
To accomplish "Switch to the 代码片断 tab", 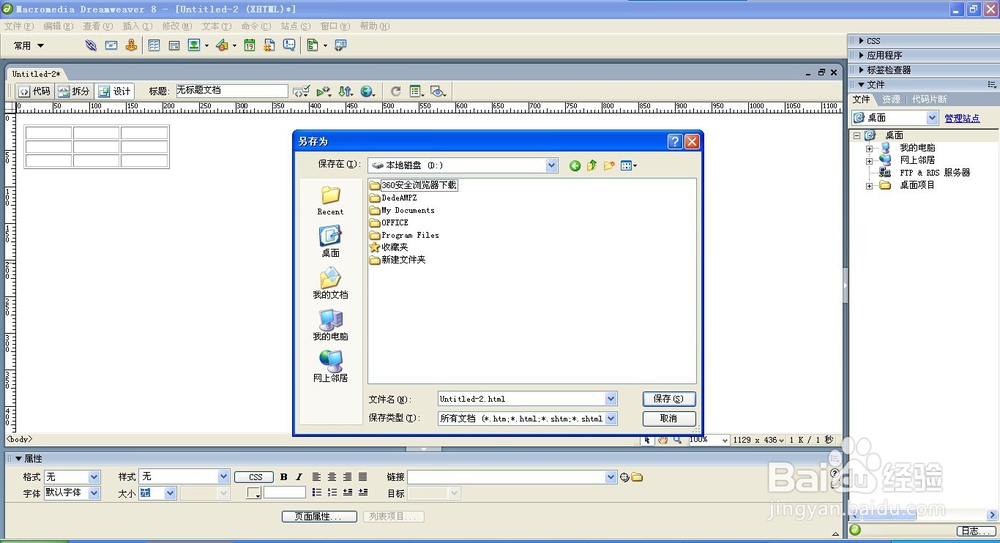I will point(929,100).
